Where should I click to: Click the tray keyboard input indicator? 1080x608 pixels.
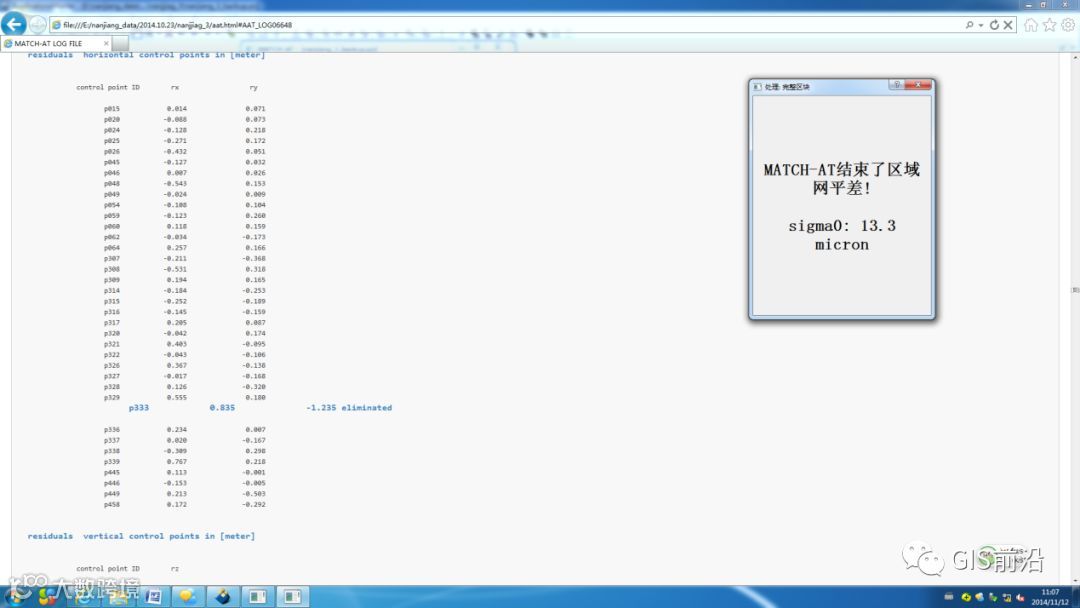click(x=948, y=596)
